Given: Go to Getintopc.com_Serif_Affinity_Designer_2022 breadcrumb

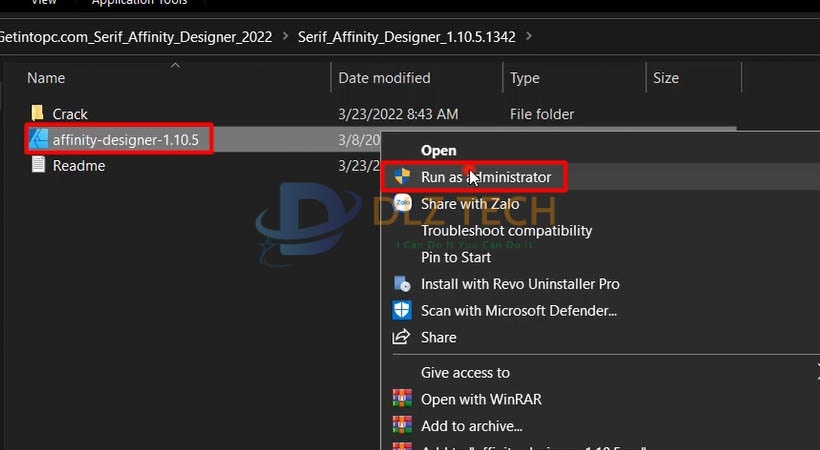Looking at the screenshot, I should pos(135,37).
